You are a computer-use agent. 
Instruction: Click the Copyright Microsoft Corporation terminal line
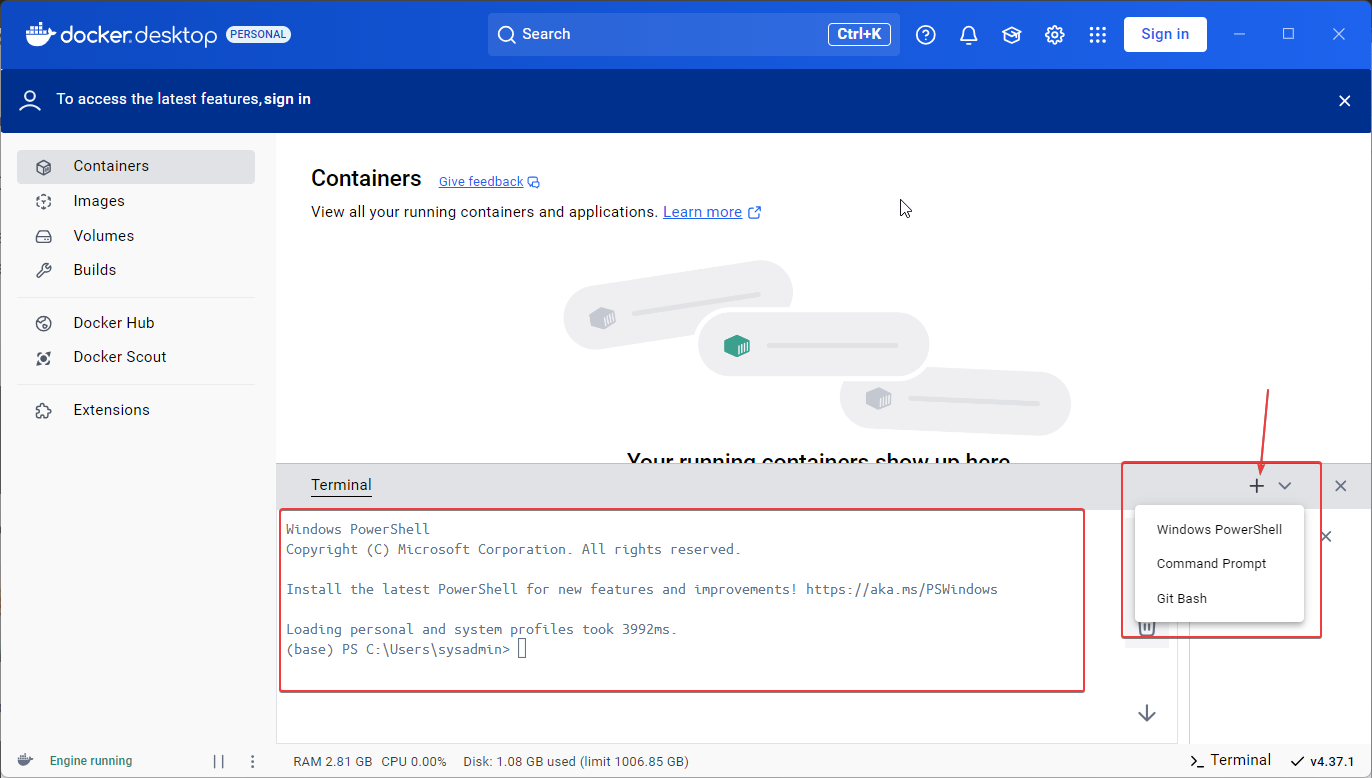click(514, 549)
